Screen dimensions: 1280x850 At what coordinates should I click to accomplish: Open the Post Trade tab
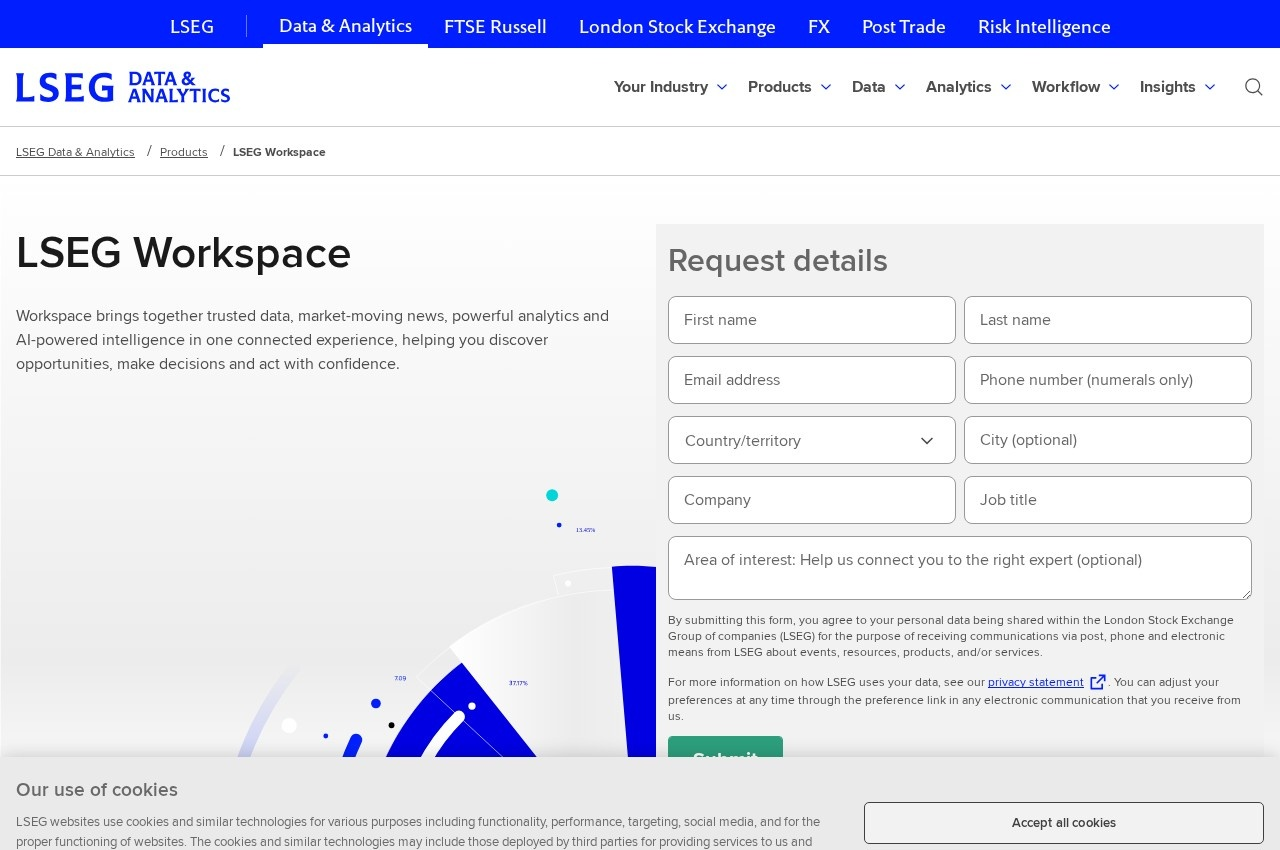pyautogui.click(x=904, y=26)
